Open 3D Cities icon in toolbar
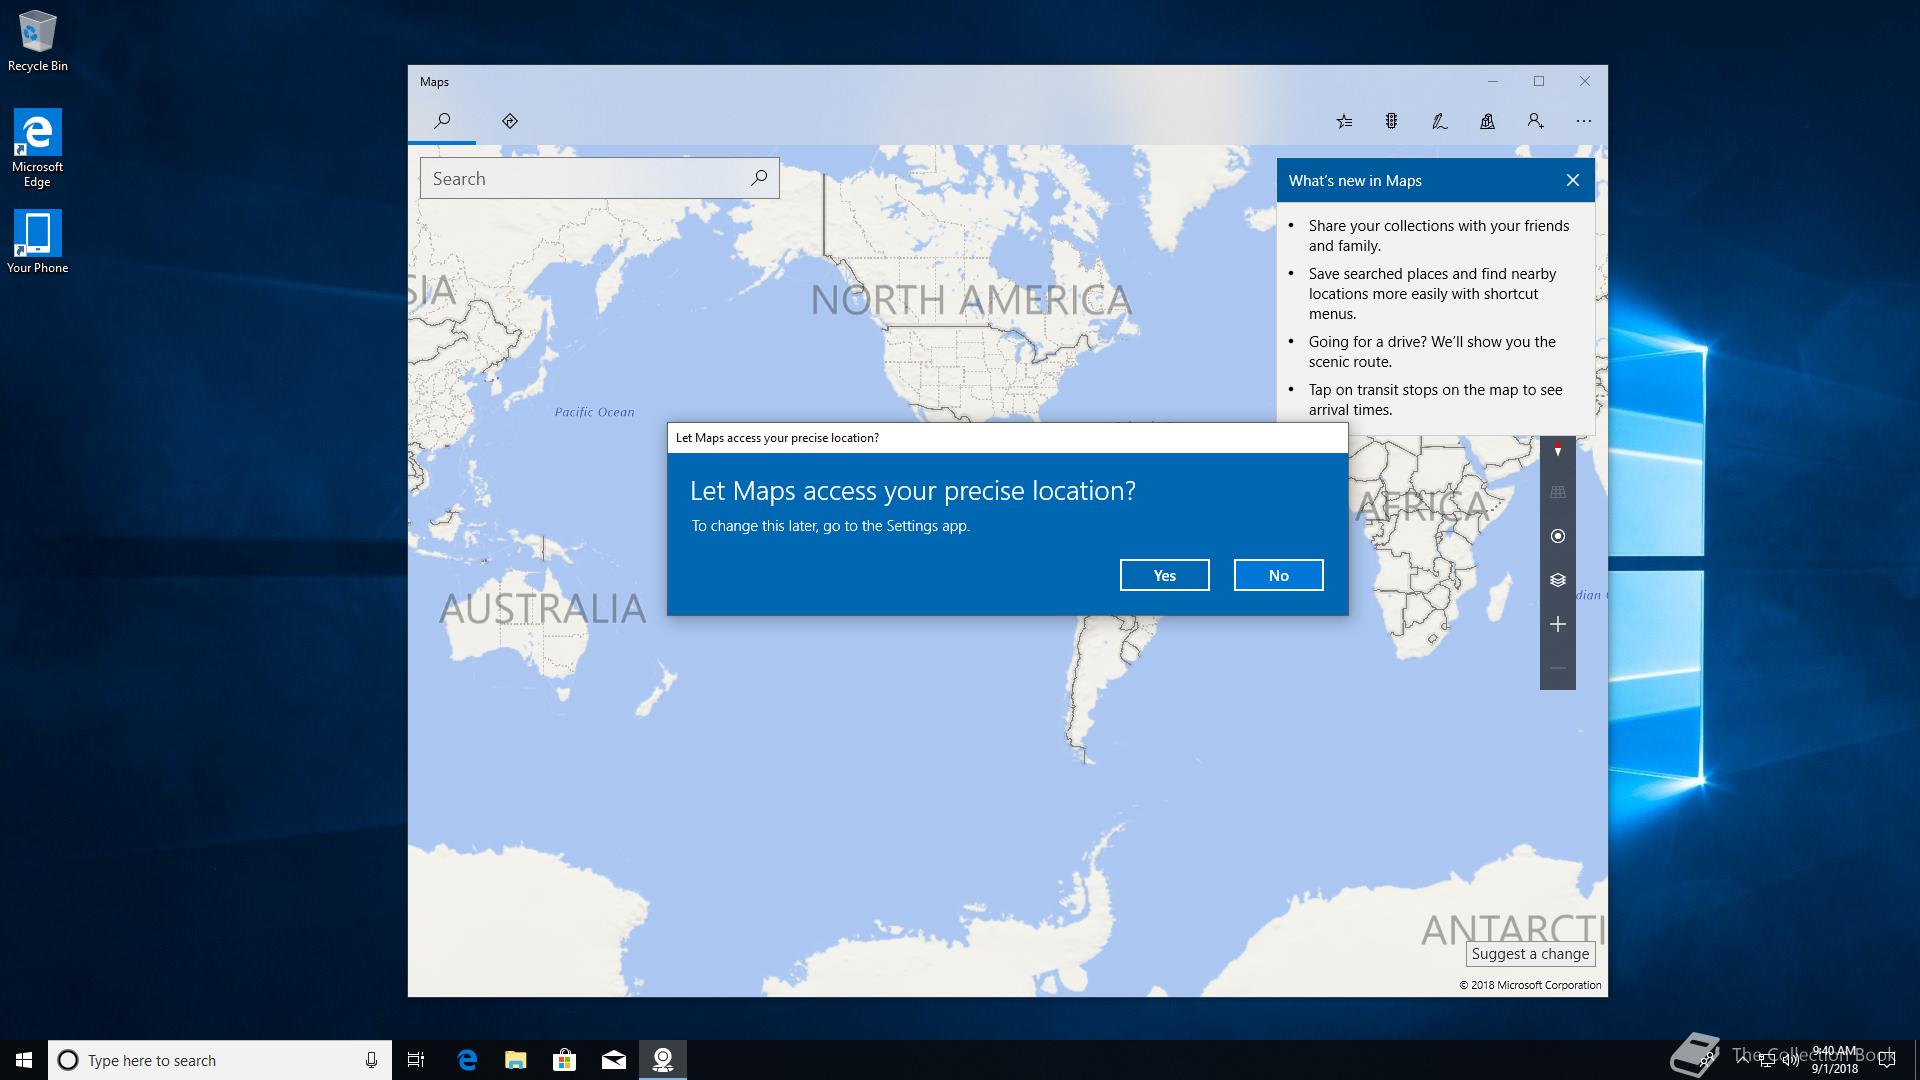The height and width of the screenshot is (1080, 1920). coord(1487,121)
